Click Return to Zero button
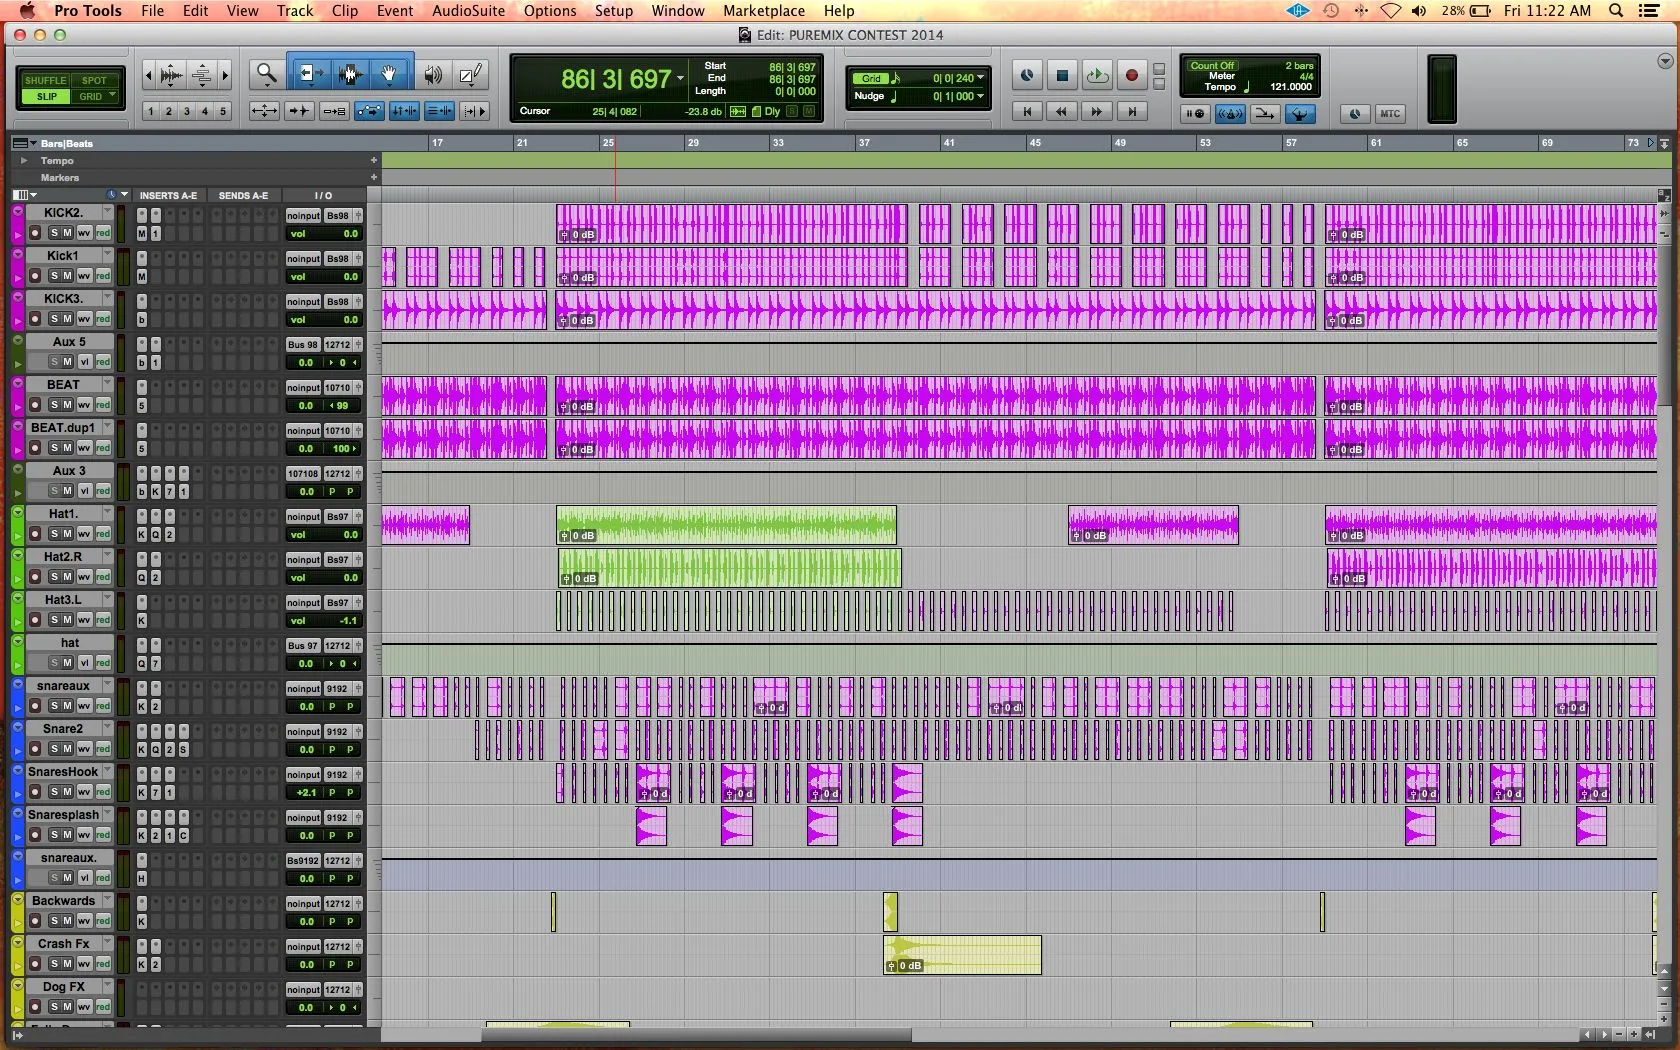The height and width of the screenshot is (1050, 1680). (x=1027, y=112)
